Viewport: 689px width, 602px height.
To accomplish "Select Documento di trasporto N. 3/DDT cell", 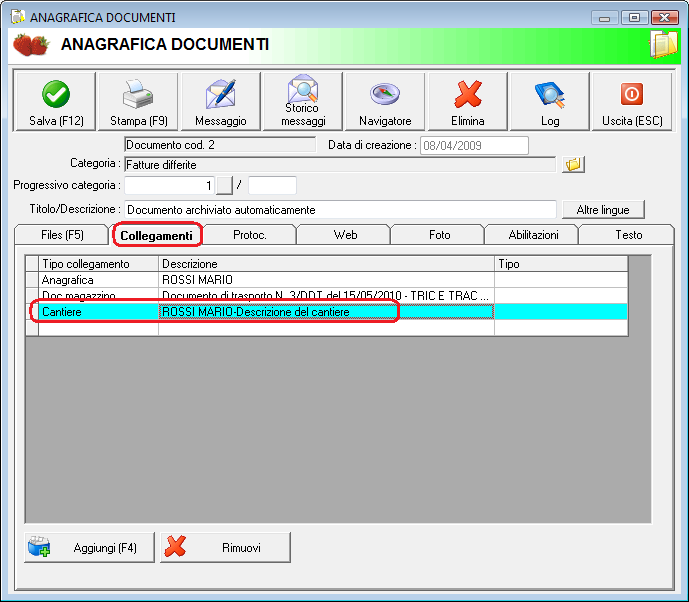I will point(326,296).
